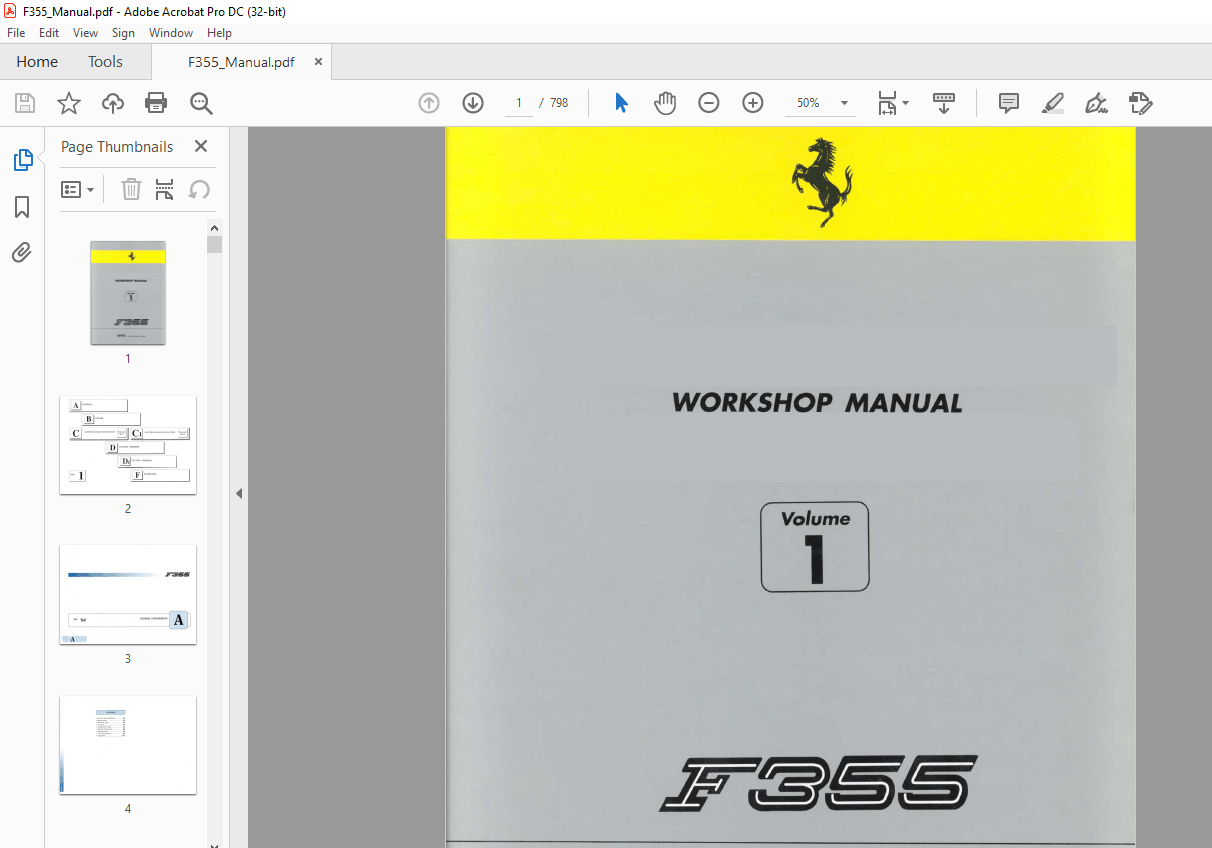This screenshot has width=1212, height=848.
Task: Open the Edit menu
Action: point(49,33)
